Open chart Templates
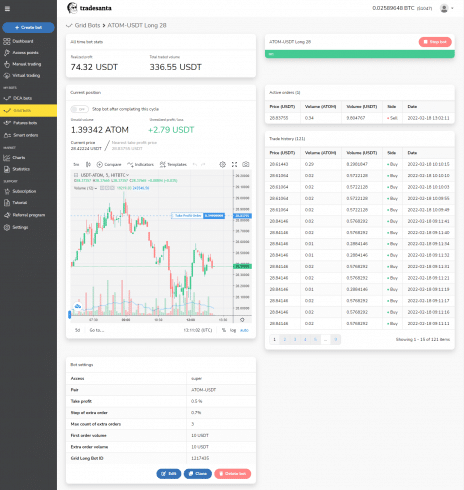The height and width of the screenshot is (490, 464). [x=173, y=164]
